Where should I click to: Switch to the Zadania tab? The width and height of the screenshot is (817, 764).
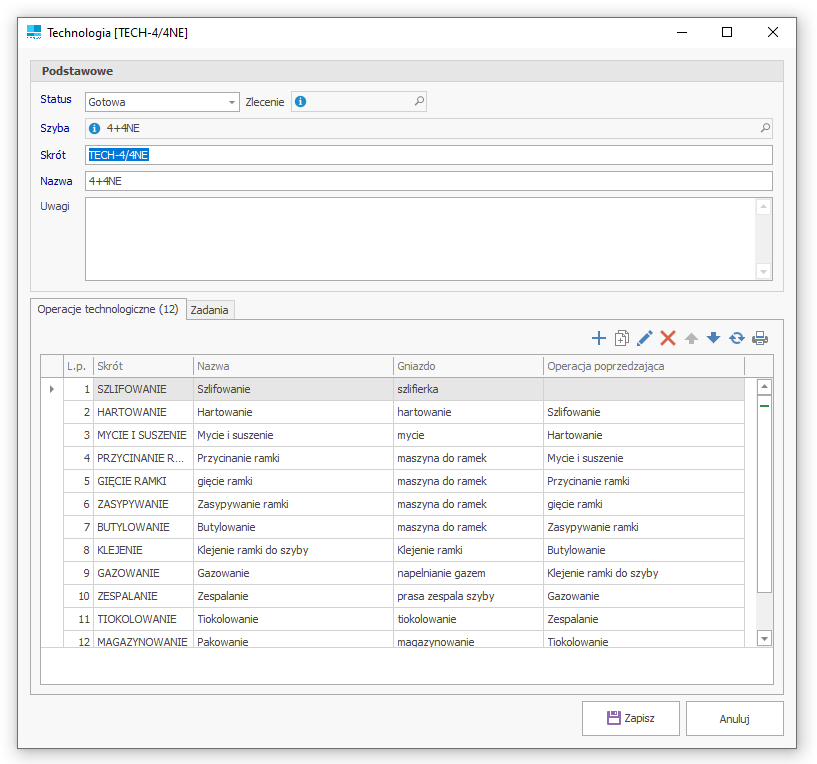(210, 310)
